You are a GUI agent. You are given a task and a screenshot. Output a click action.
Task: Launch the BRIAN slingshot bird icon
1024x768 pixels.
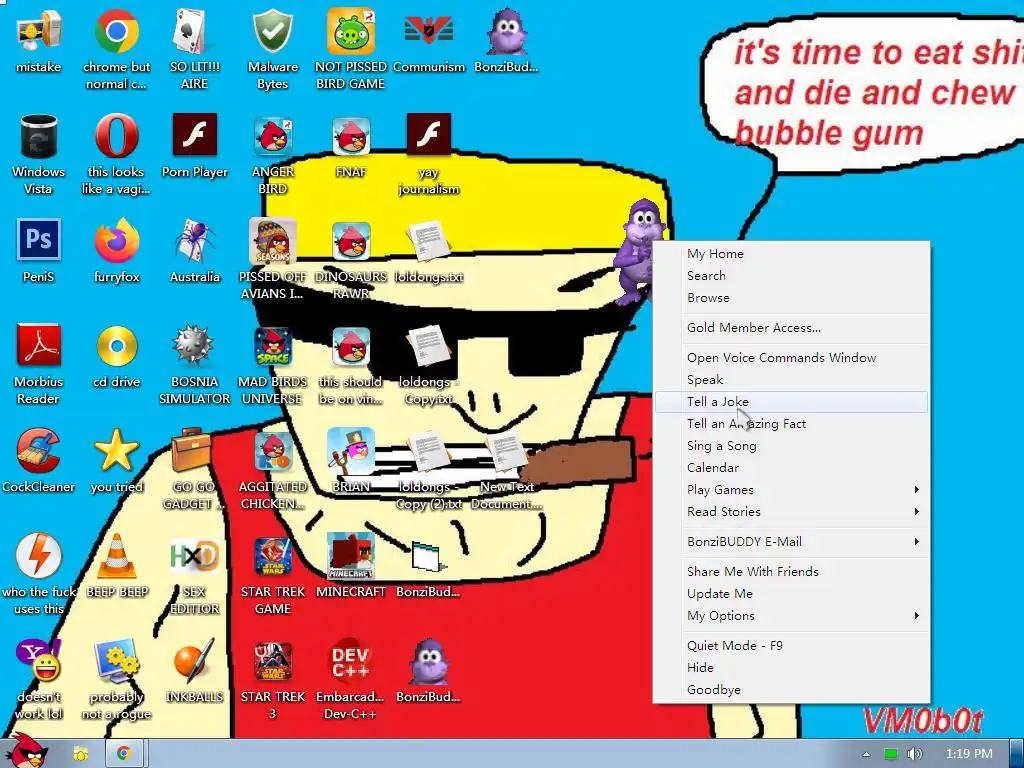[351, 451]
